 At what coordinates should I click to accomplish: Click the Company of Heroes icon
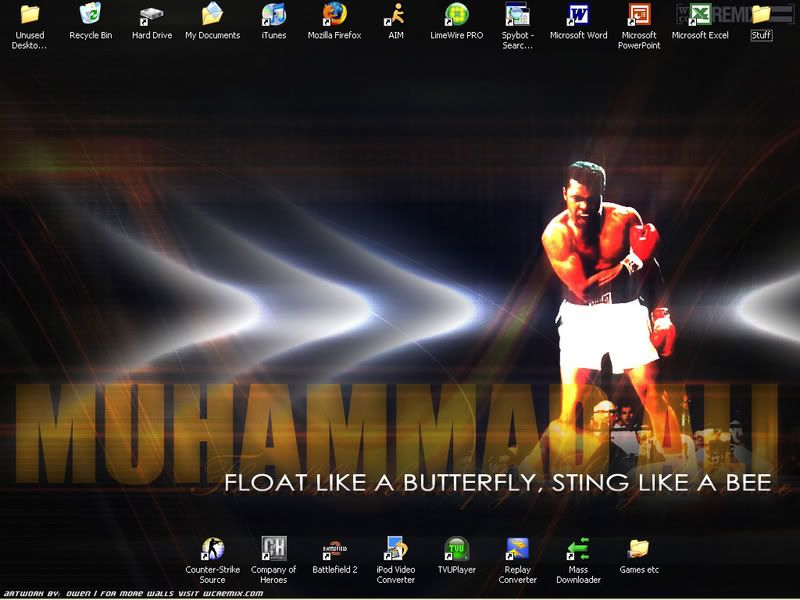click(273, 548)
